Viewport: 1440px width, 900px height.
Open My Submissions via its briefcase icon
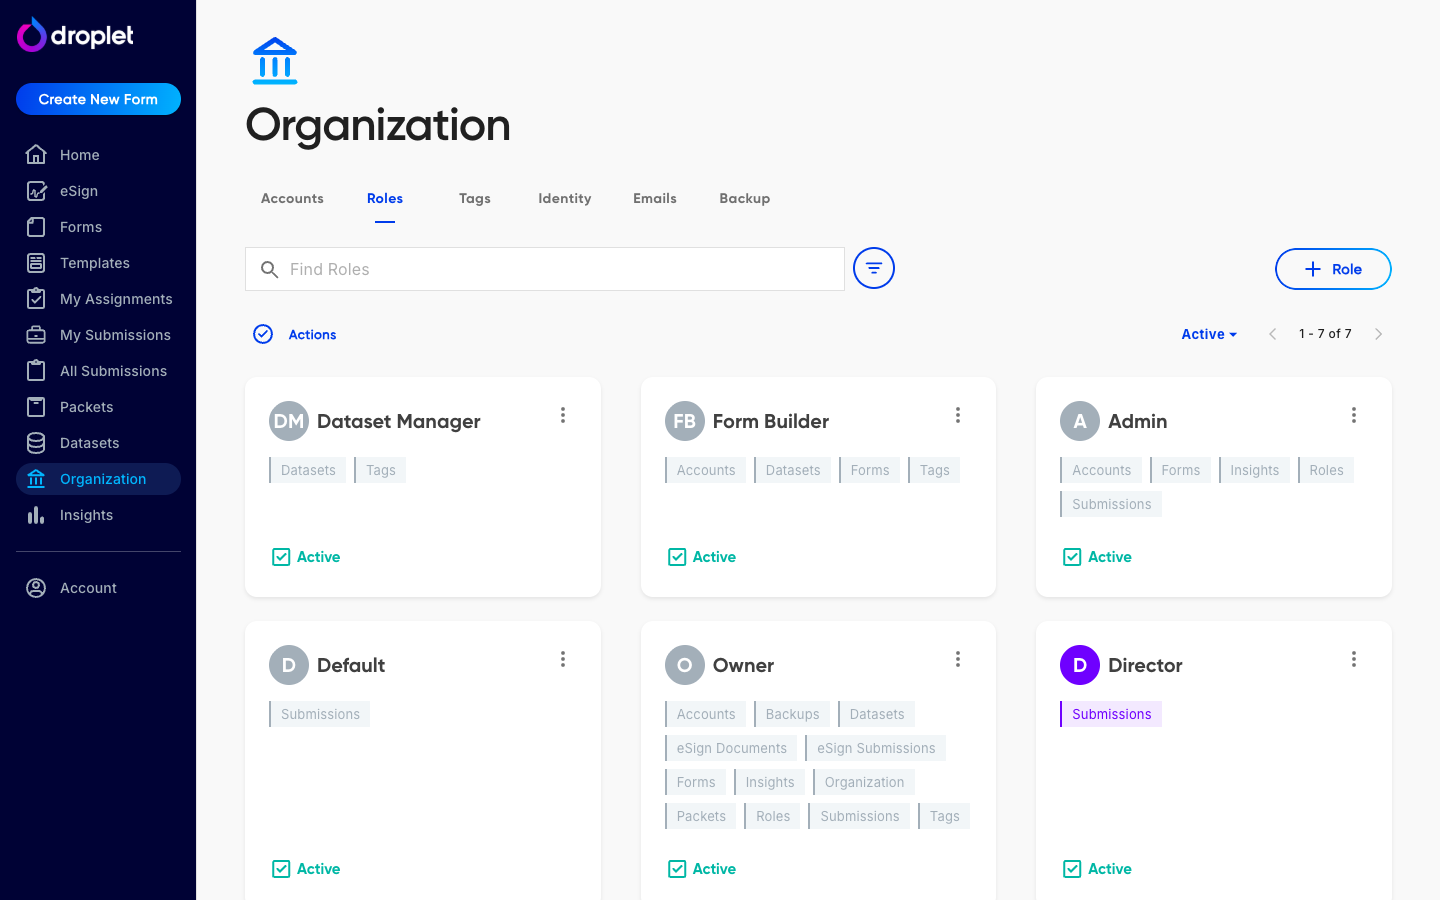pos(36,335)
